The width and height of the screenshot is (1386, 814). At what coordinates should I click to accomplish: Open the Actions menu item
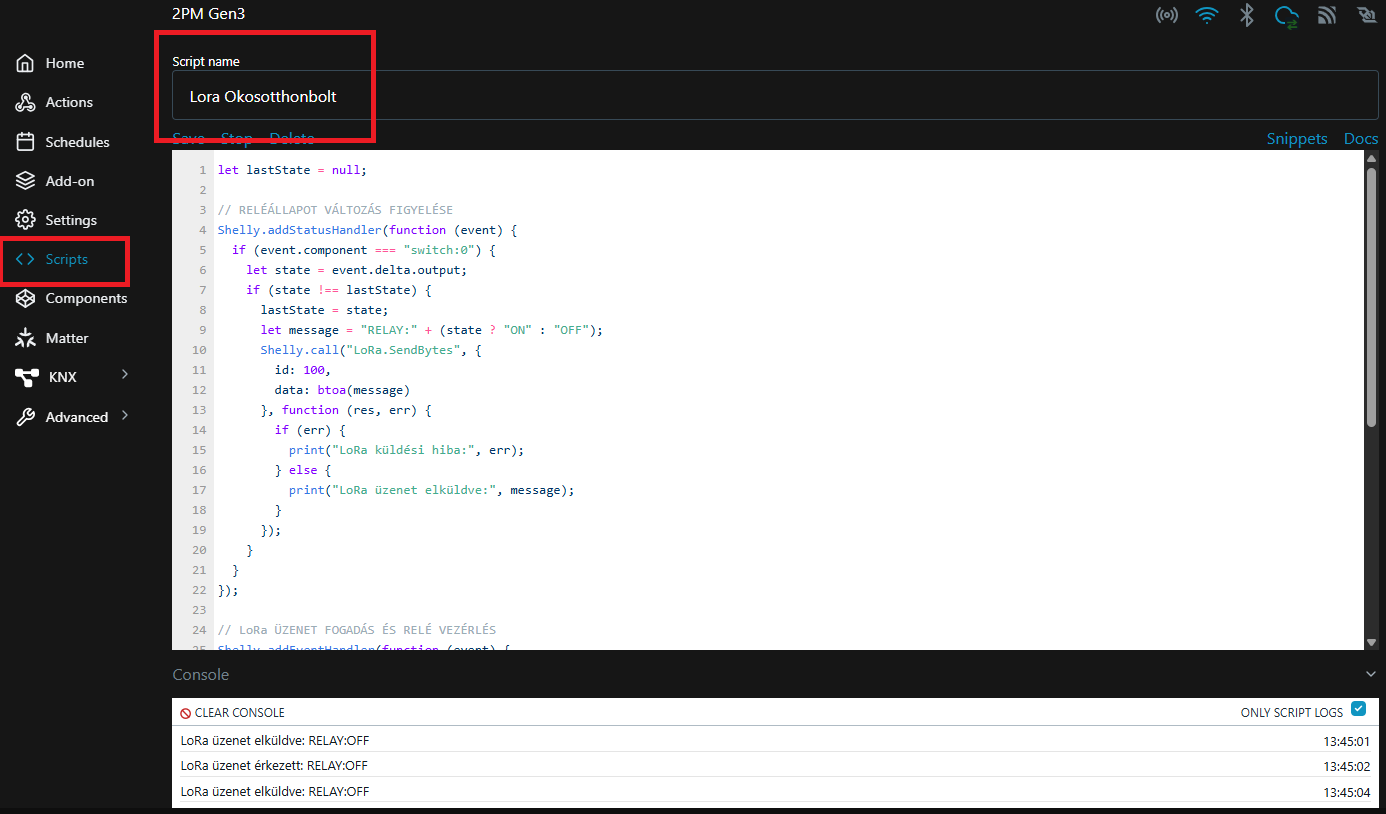coord(69,102)
